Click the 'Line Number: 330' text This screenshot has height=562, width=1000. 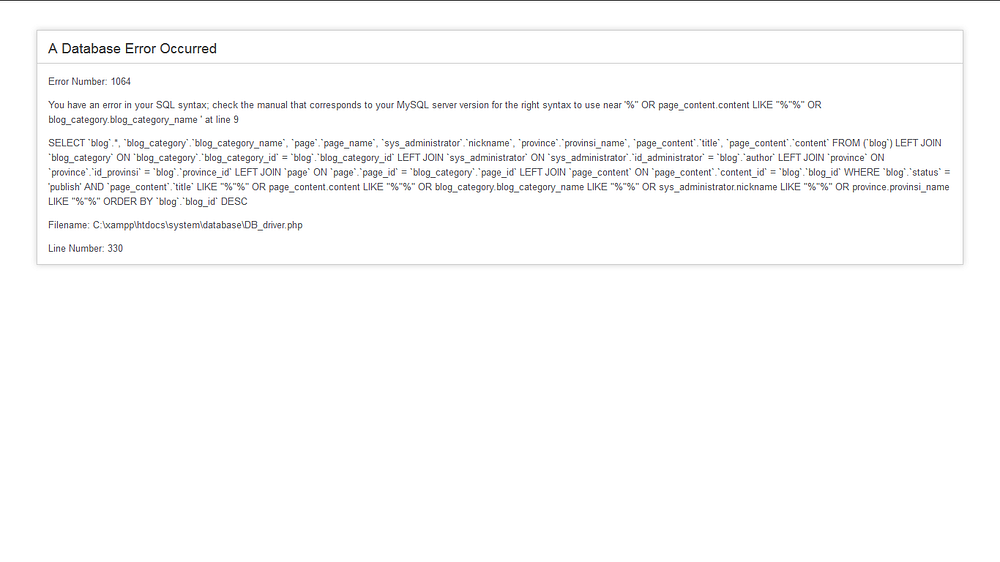click(85, 249)
